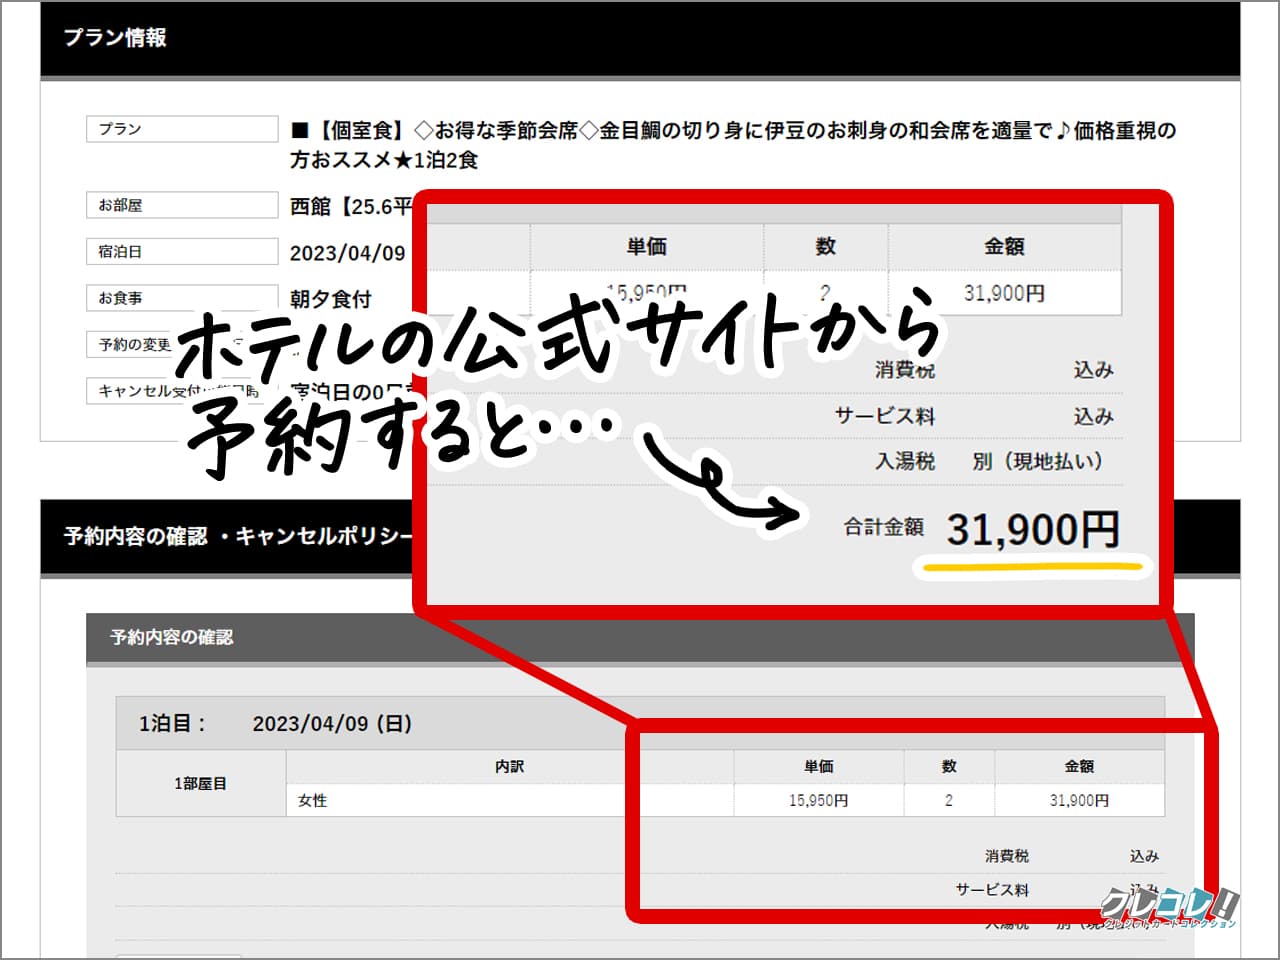Click the プラン label box
Viewport: 1280px width, 960px height.
pyautogui.click(x=180, y=128)
